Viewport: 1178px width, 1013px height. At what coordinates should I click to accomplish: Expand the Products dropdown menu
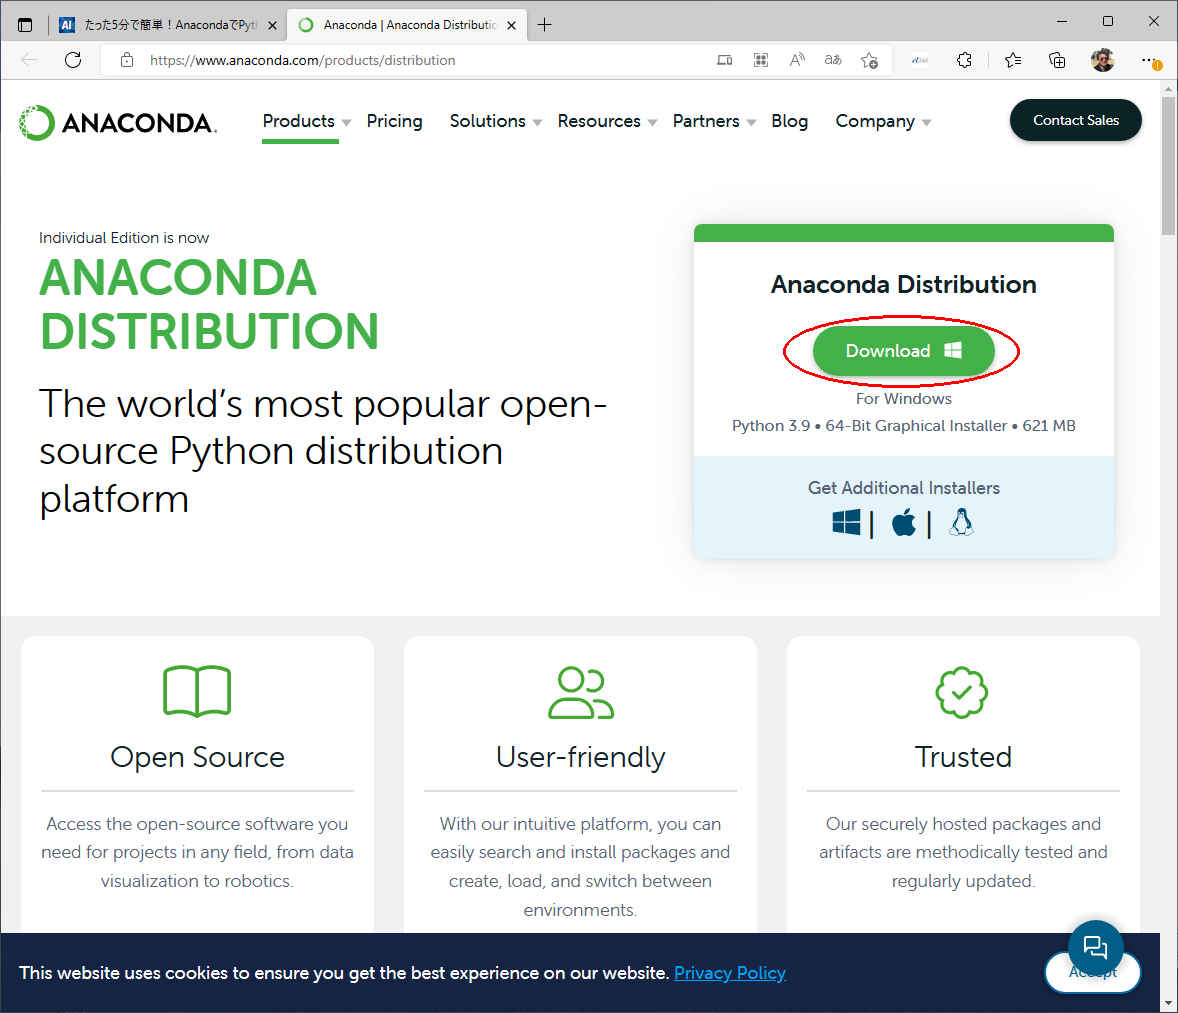point(305,121)
